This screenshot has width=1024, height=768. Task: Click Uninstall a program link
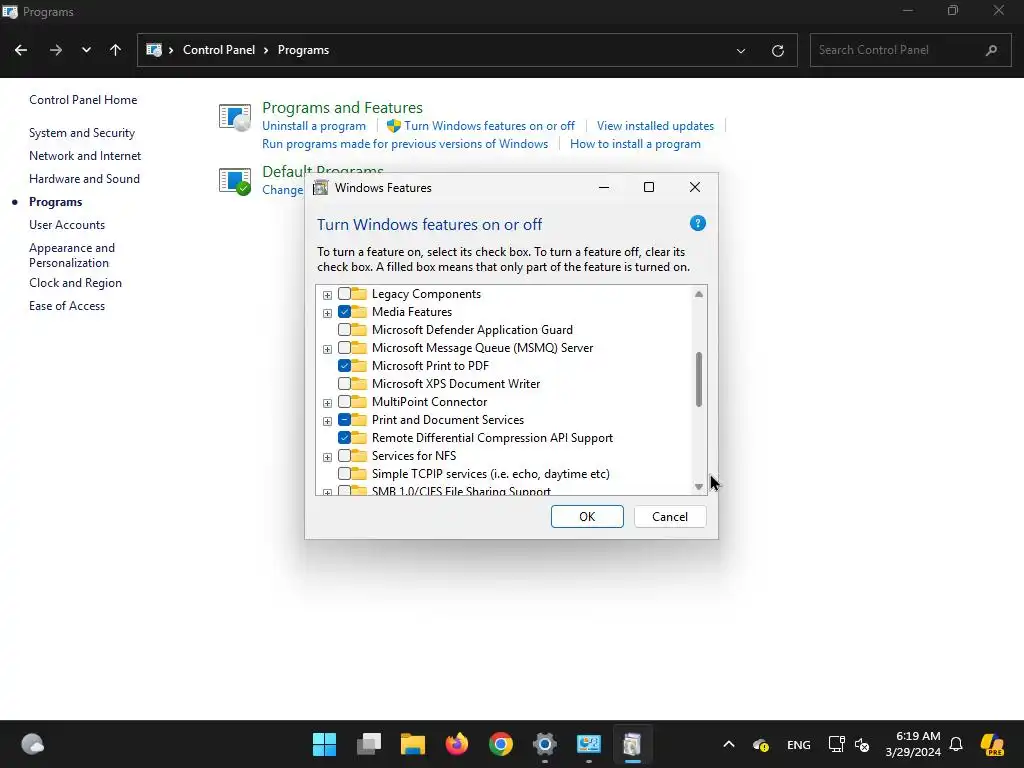(314, 126)
